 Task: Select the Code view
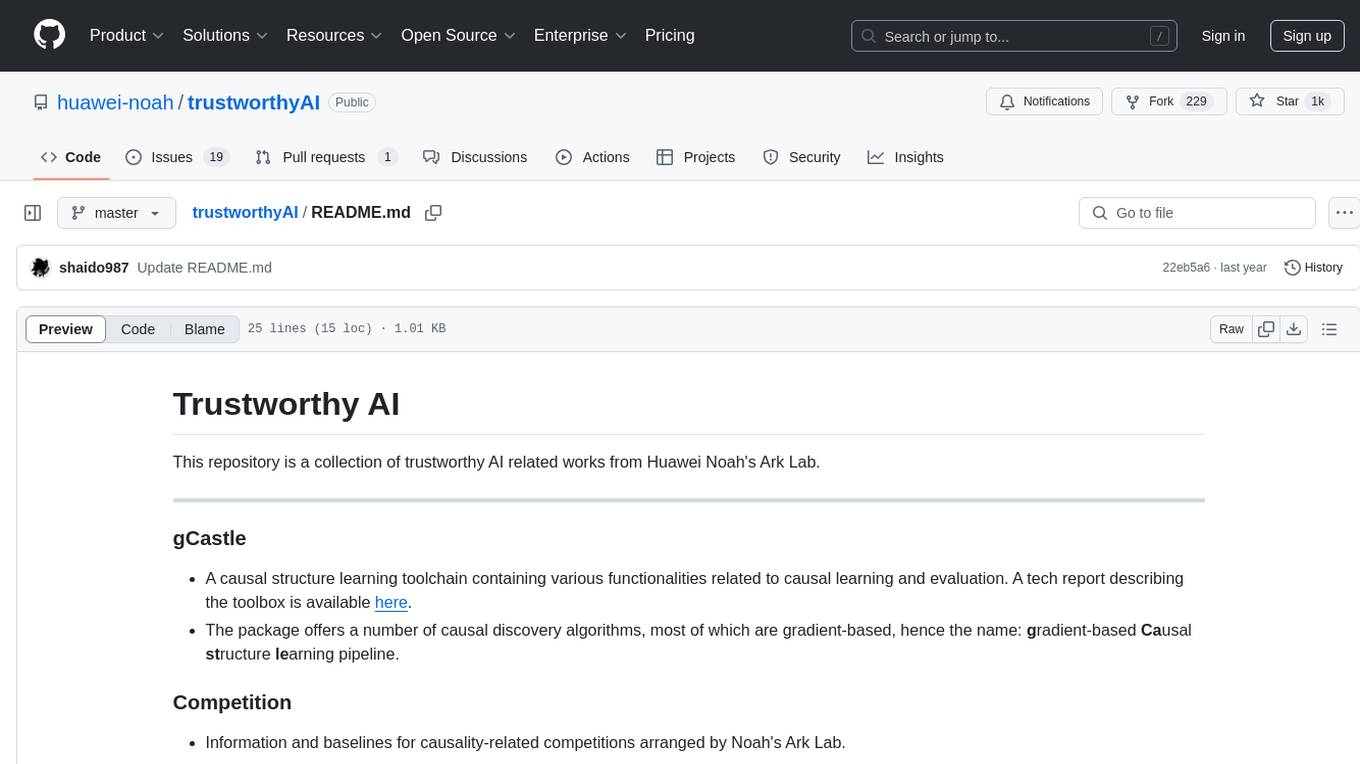click(138, 329)
